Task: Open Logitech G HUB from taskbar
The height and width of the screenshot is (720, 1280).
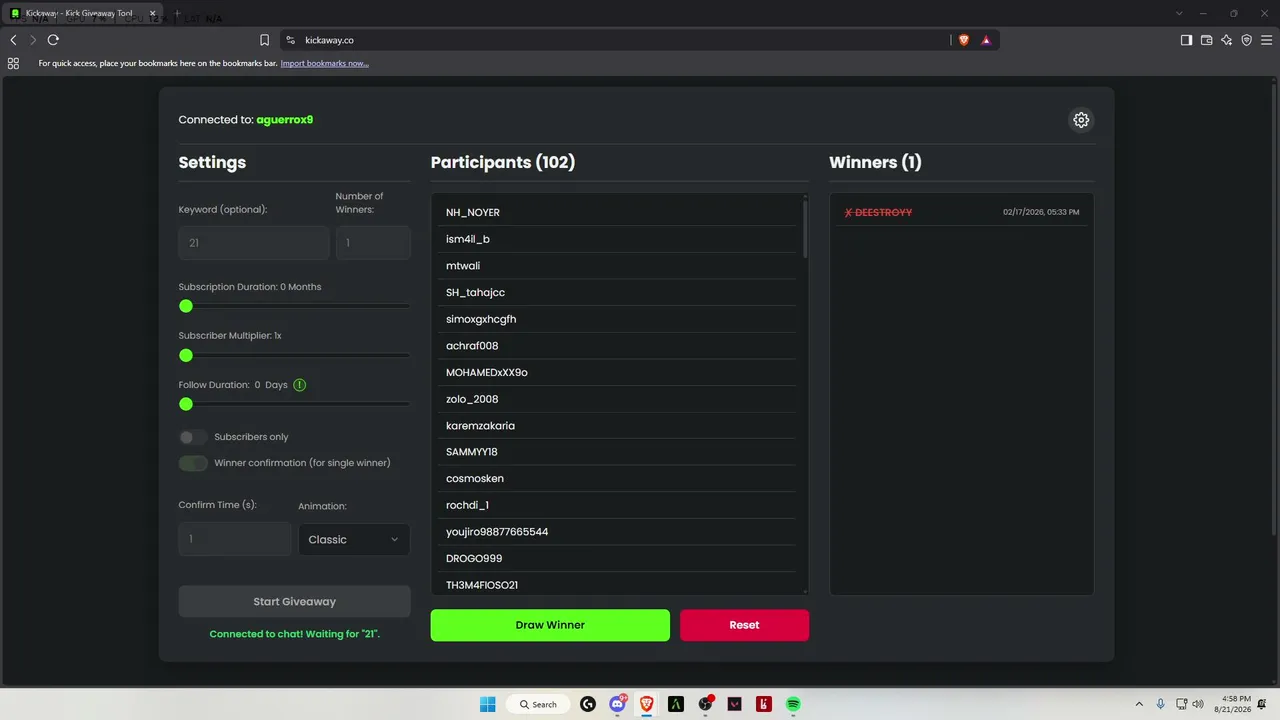Action: coord(588,704)
